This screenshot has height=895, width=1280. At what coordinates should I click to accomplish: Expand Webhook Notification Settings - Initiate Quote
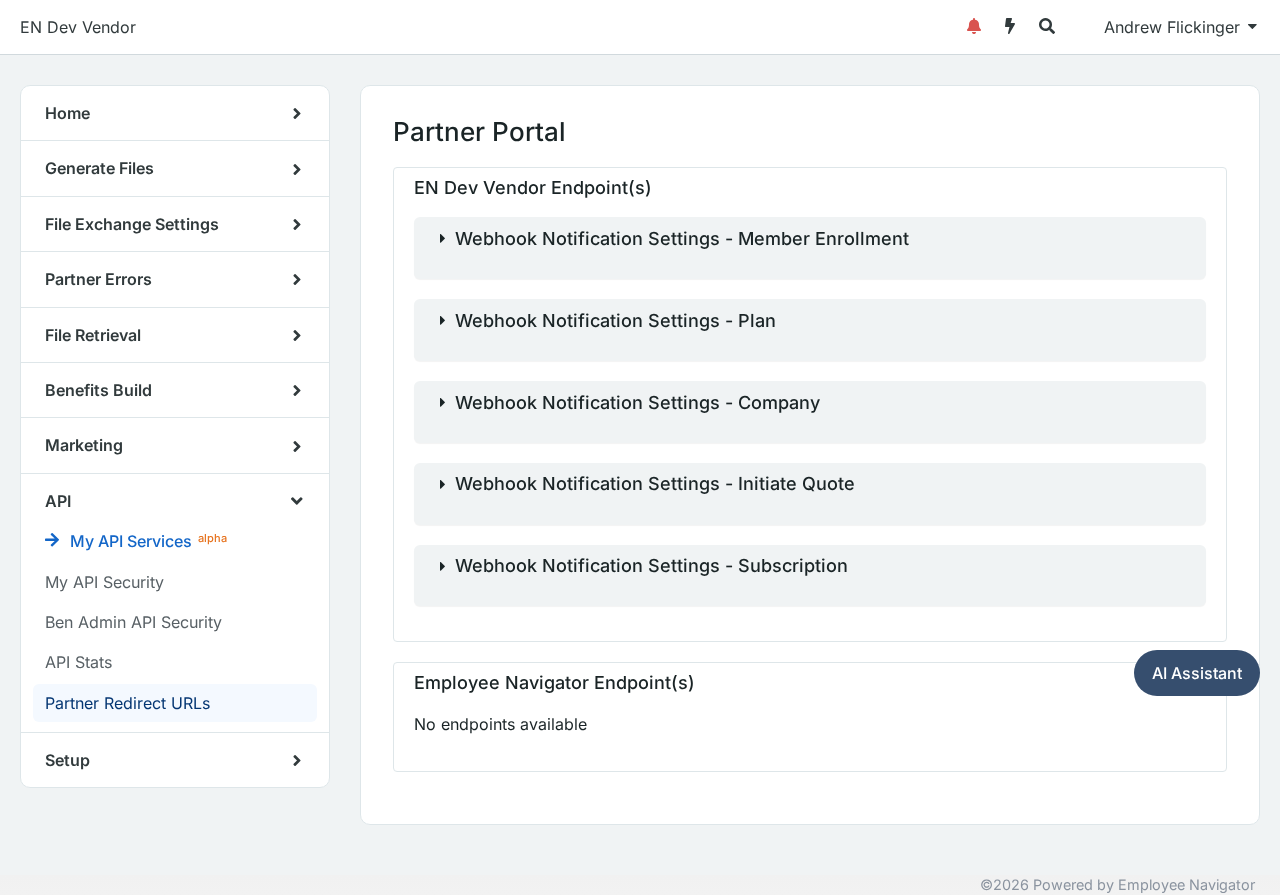810,494
